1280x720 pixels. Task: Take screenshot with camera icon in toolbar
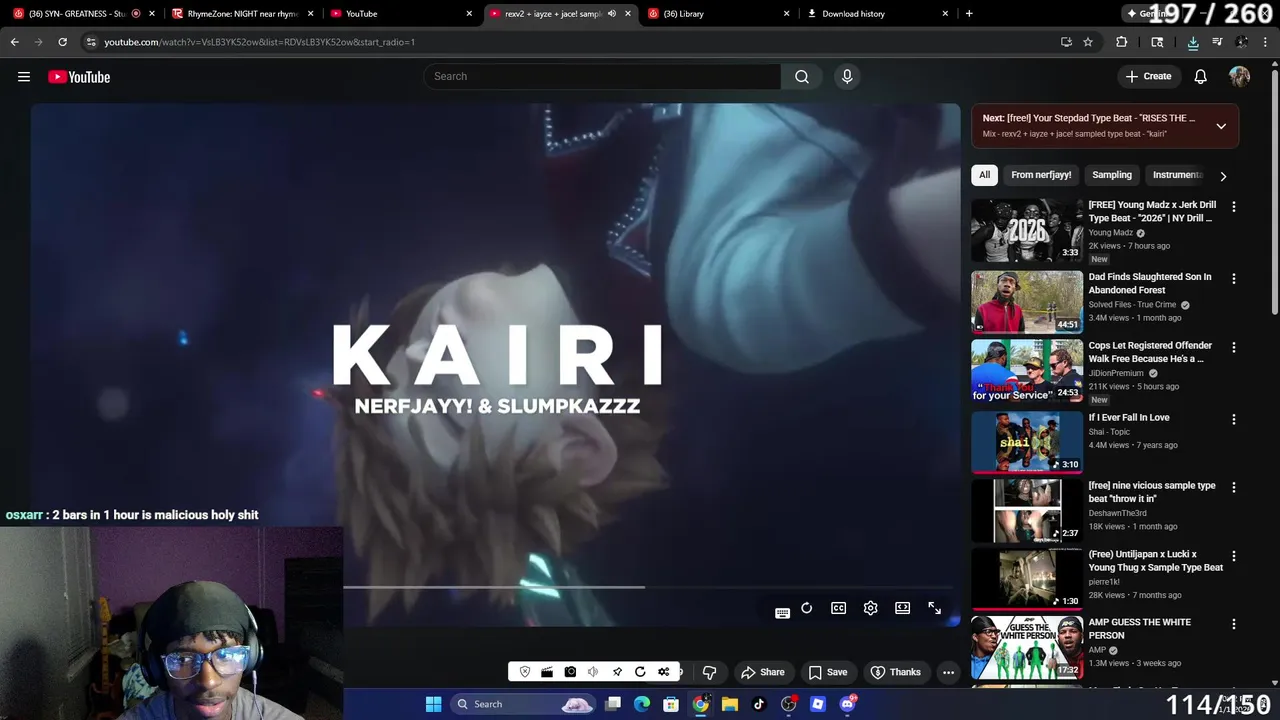pos(570,672)
